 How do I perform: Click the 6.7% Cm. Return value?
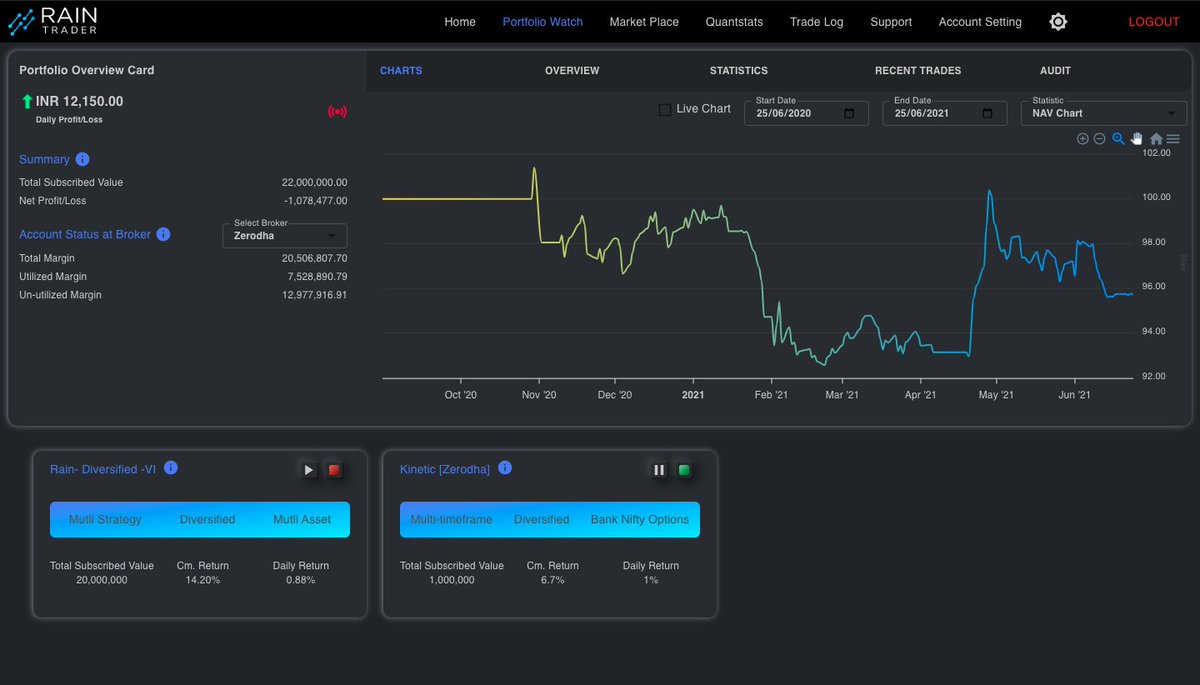click(x=553, y=580)
